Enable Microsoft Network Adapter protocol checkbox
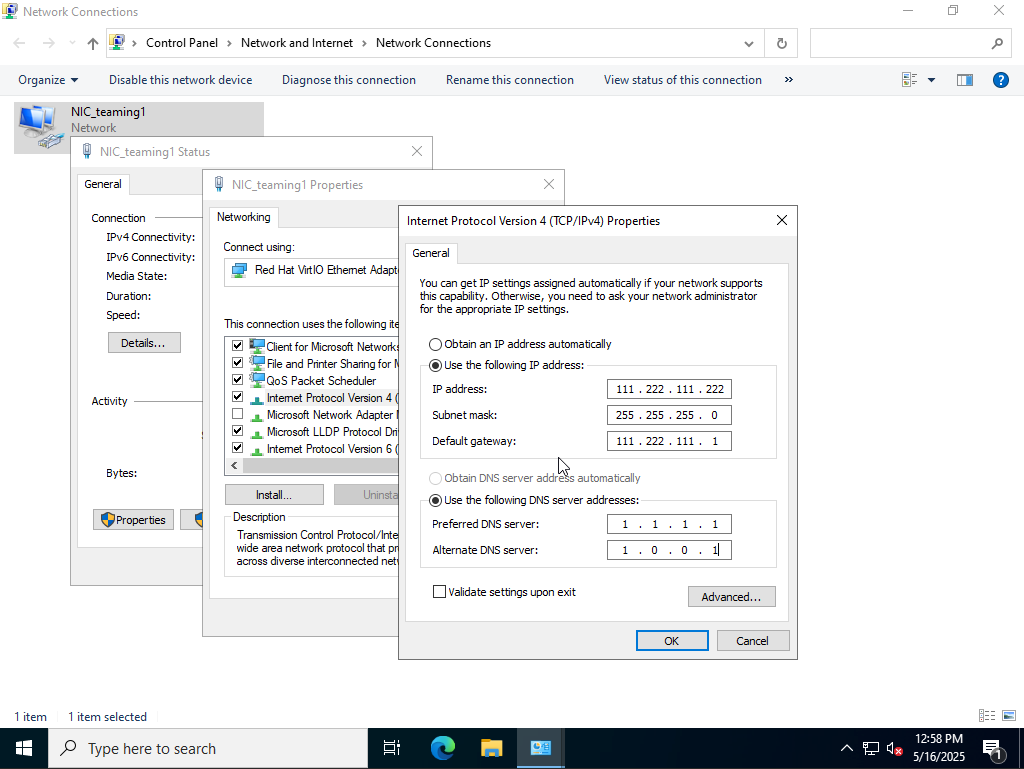This screenshot has height=769, width=1024. pos(237,414)
